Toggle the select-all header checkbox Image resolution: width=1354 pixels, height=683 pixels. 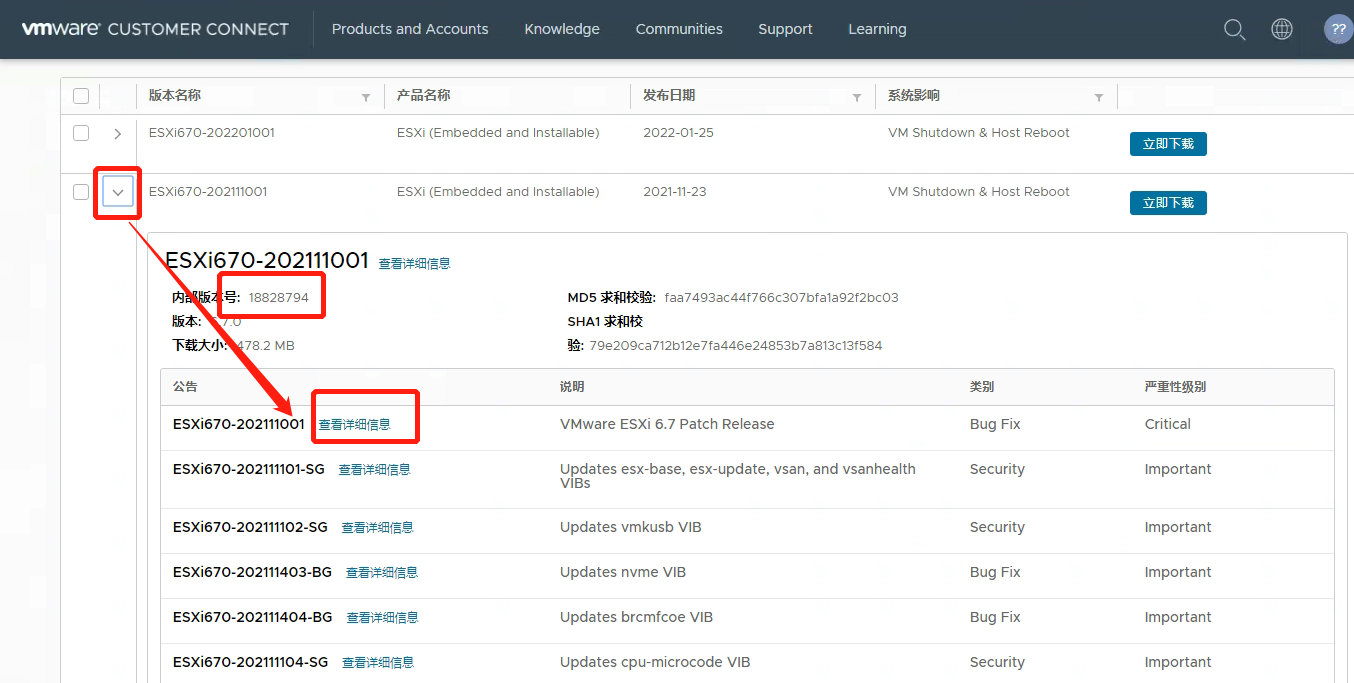[81, 96]
